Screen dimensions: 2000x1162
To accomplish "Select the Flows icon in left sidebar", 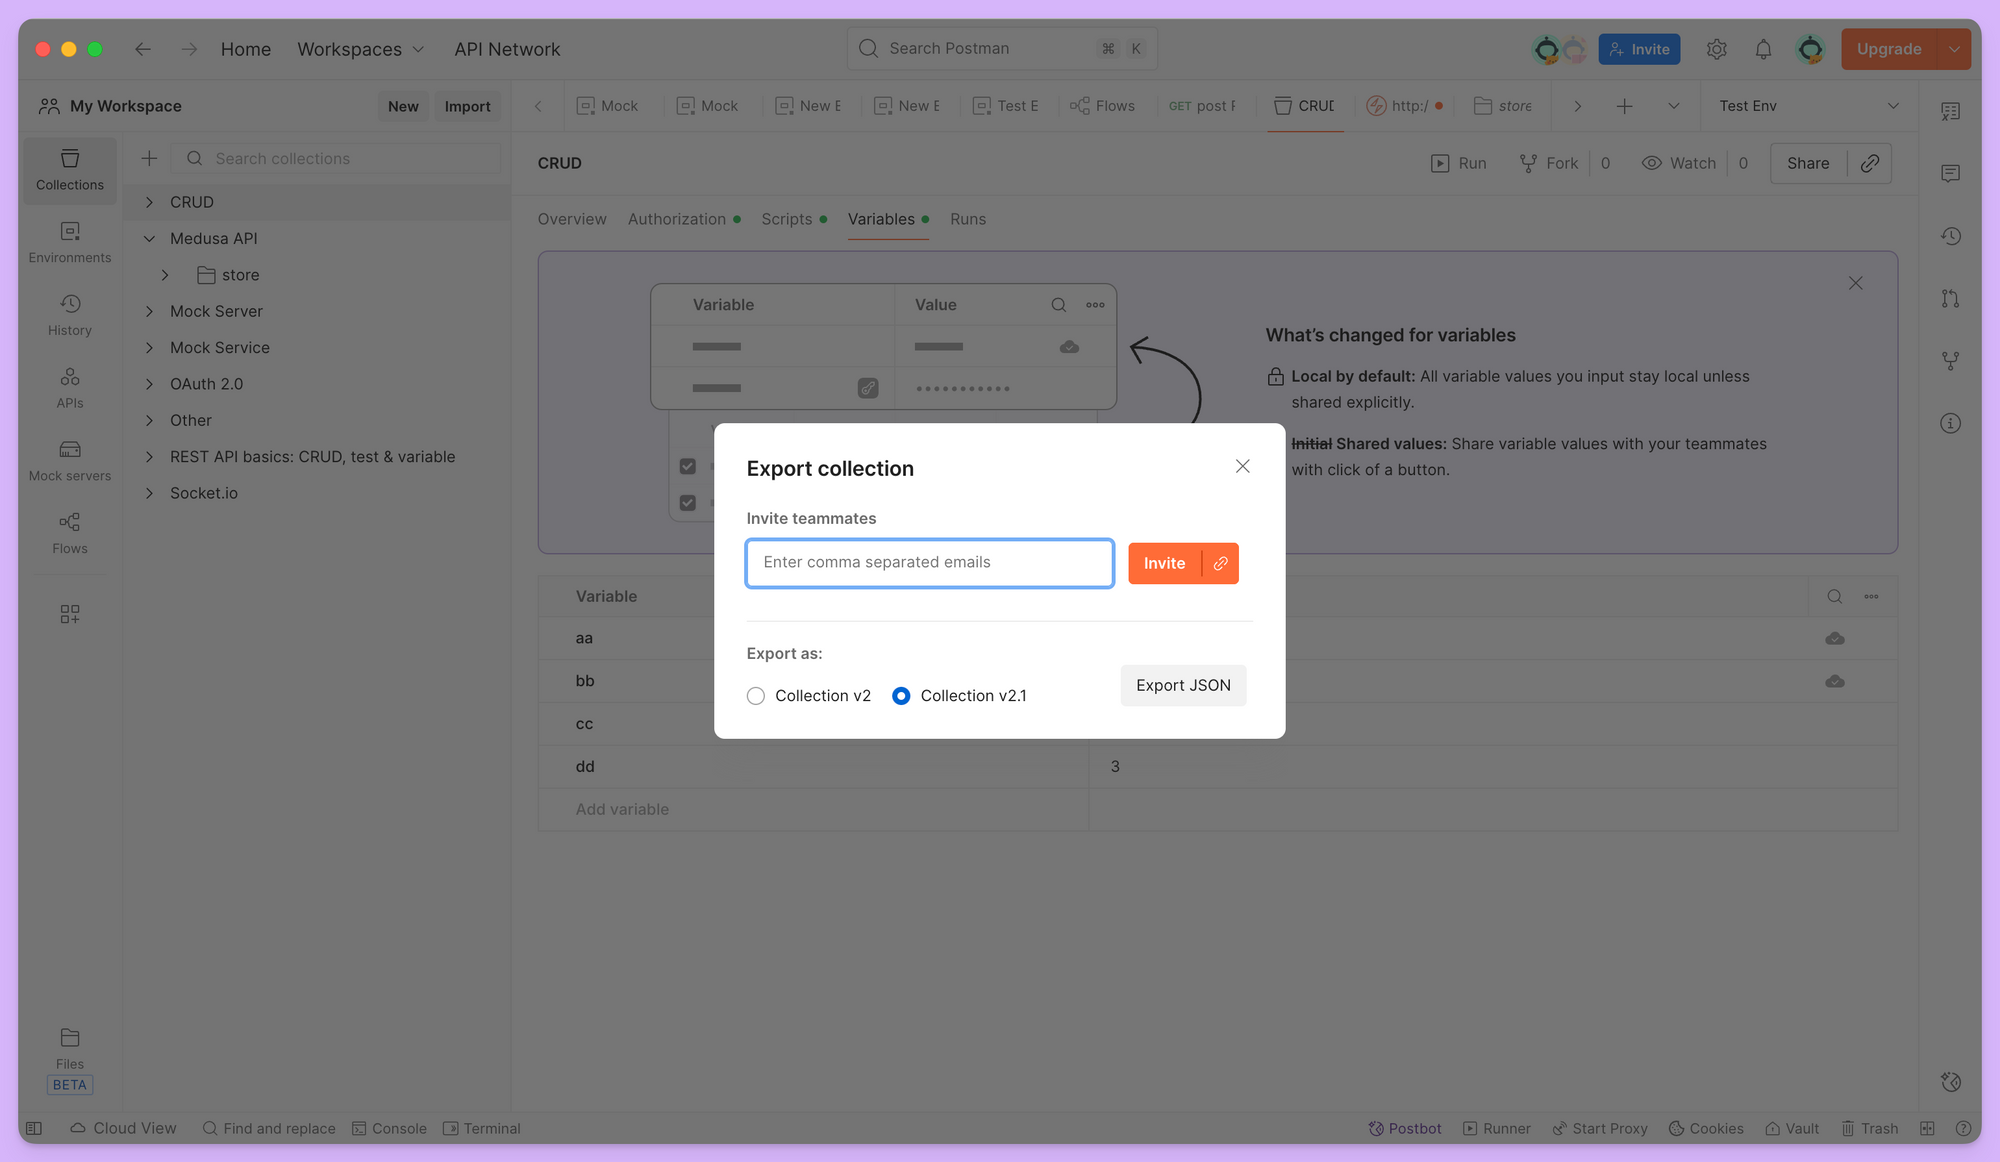I will tap(69, 532).
